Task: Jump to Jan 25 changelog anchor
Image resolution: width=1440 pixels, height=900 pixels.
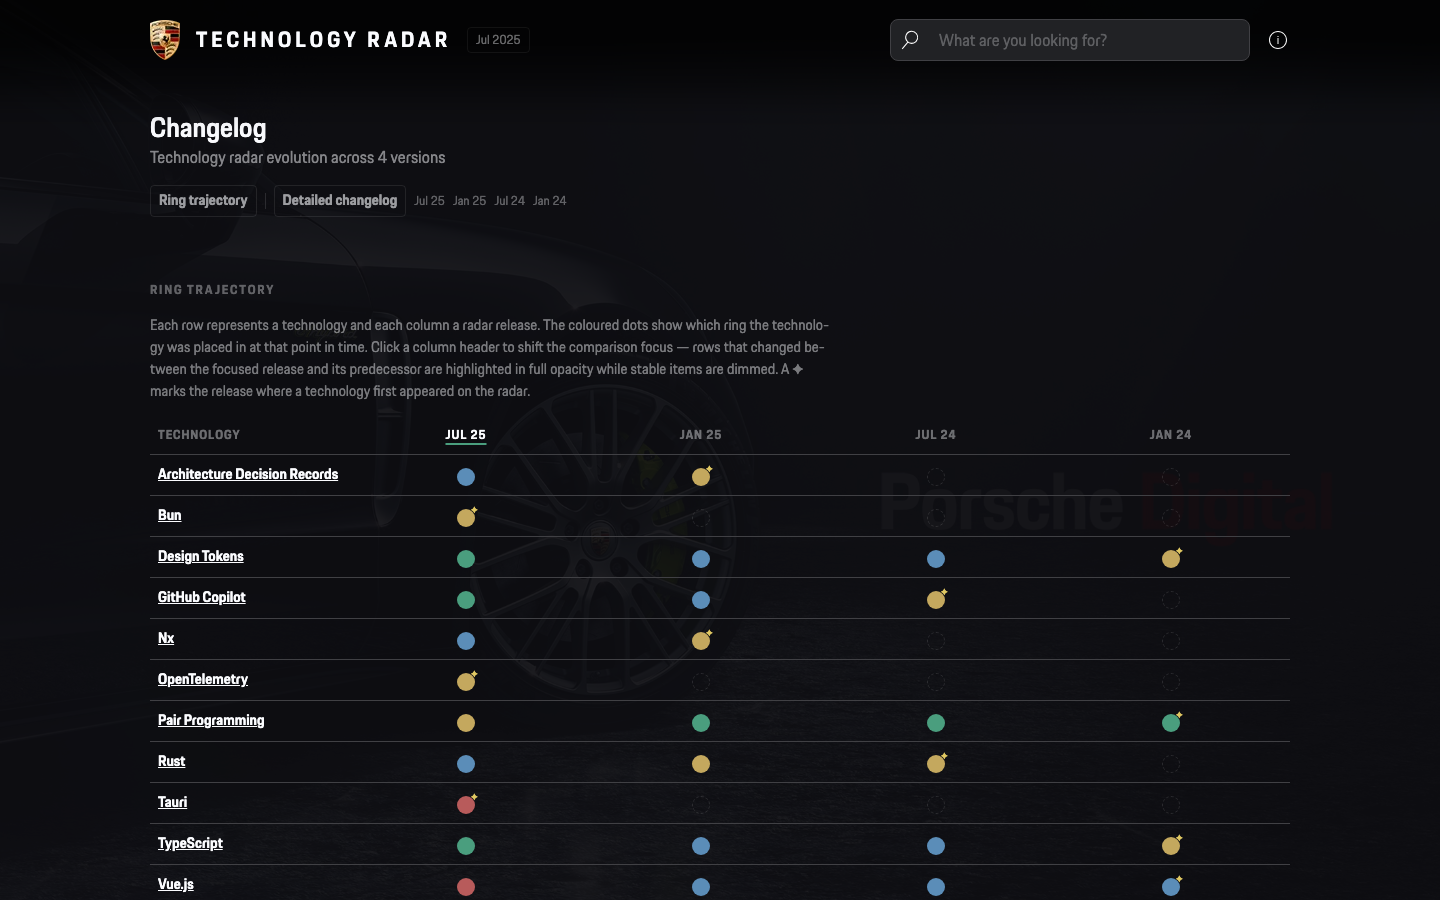Action: tap(469, 201)
